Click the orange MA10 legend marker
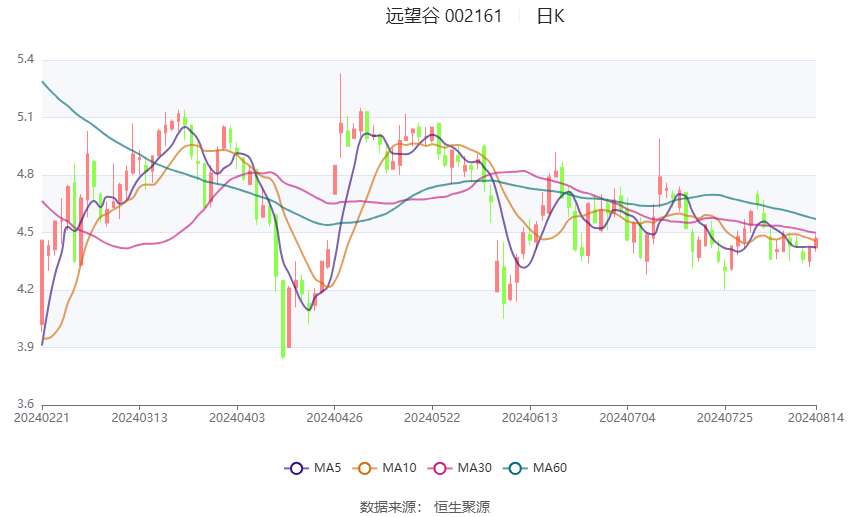 tap(365, 468)
